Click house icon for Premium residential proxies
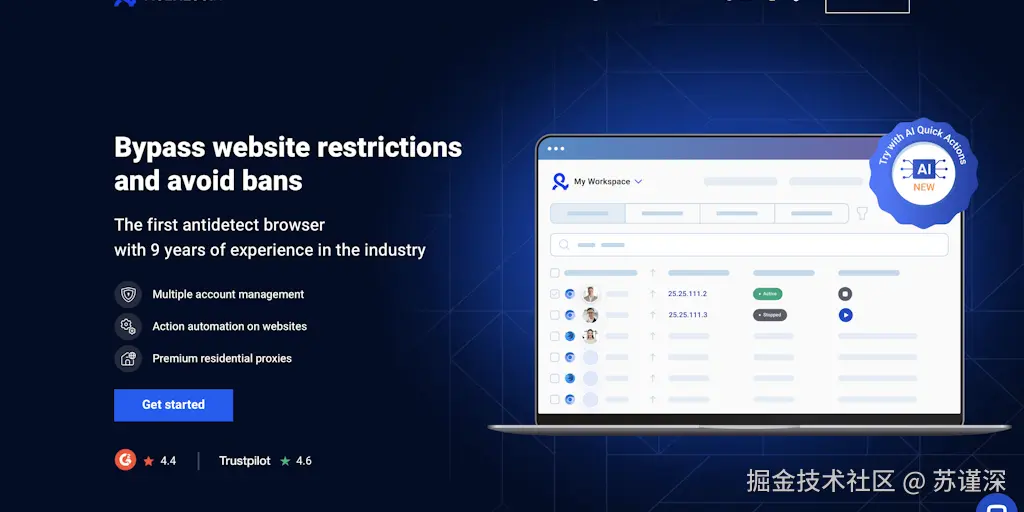 (128, 359)
